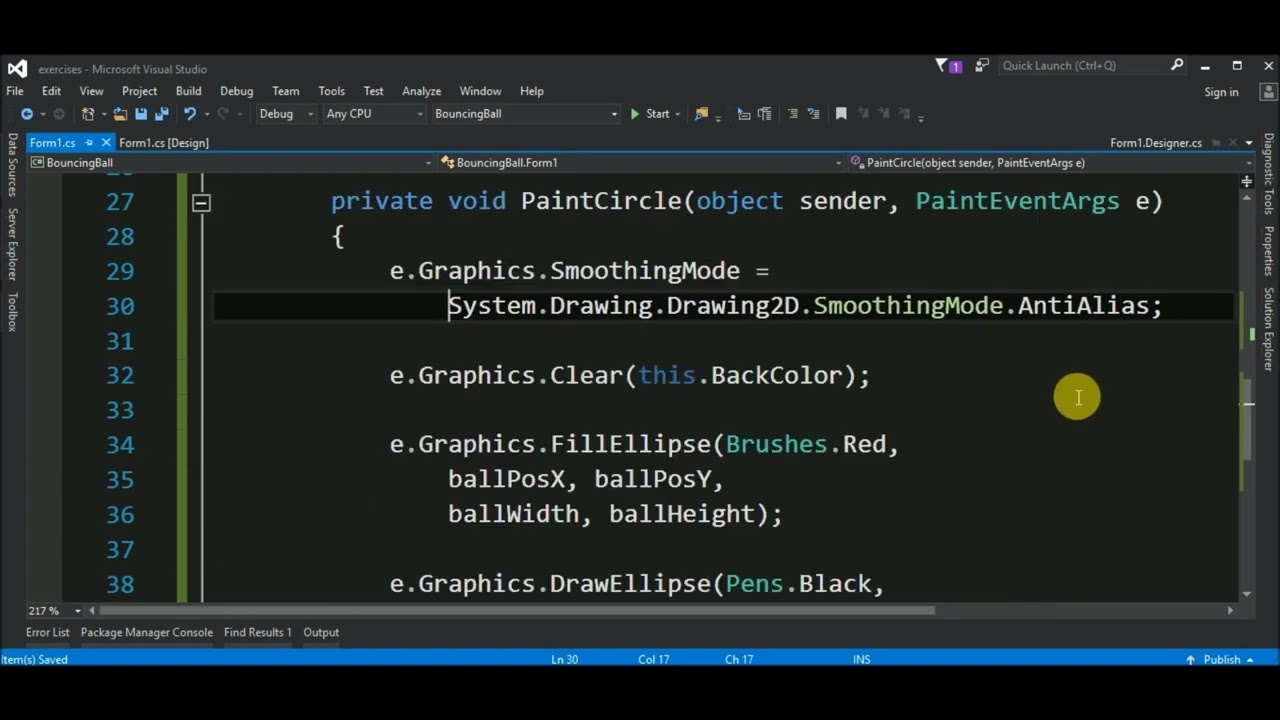
Task: Click the Save All icon
Action: point(160,114)
